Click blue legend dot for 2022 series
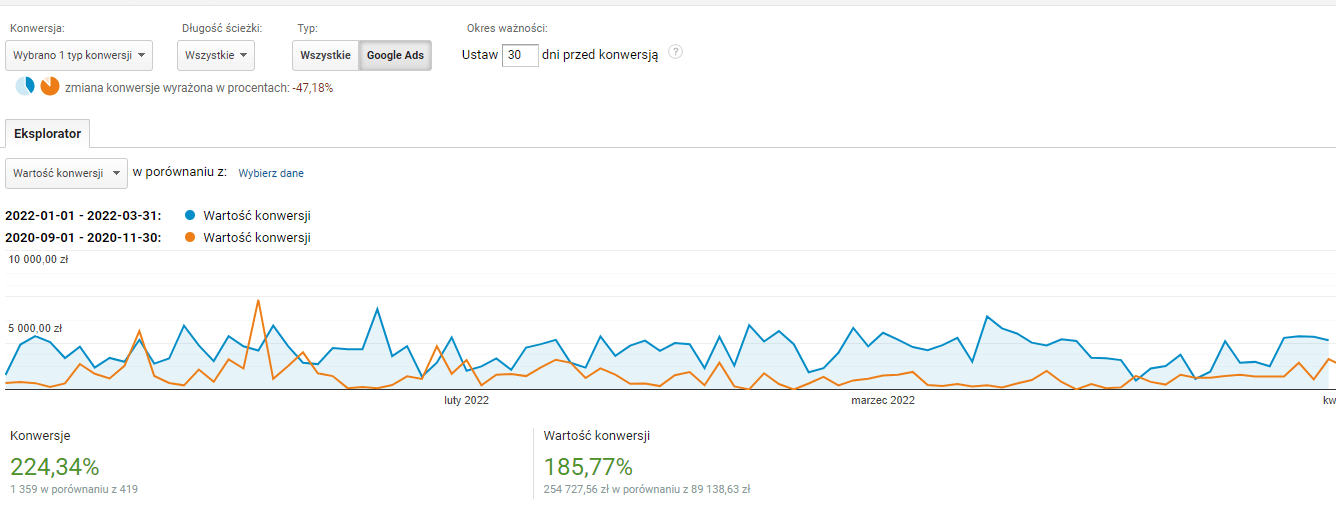 tap(190, 215)
